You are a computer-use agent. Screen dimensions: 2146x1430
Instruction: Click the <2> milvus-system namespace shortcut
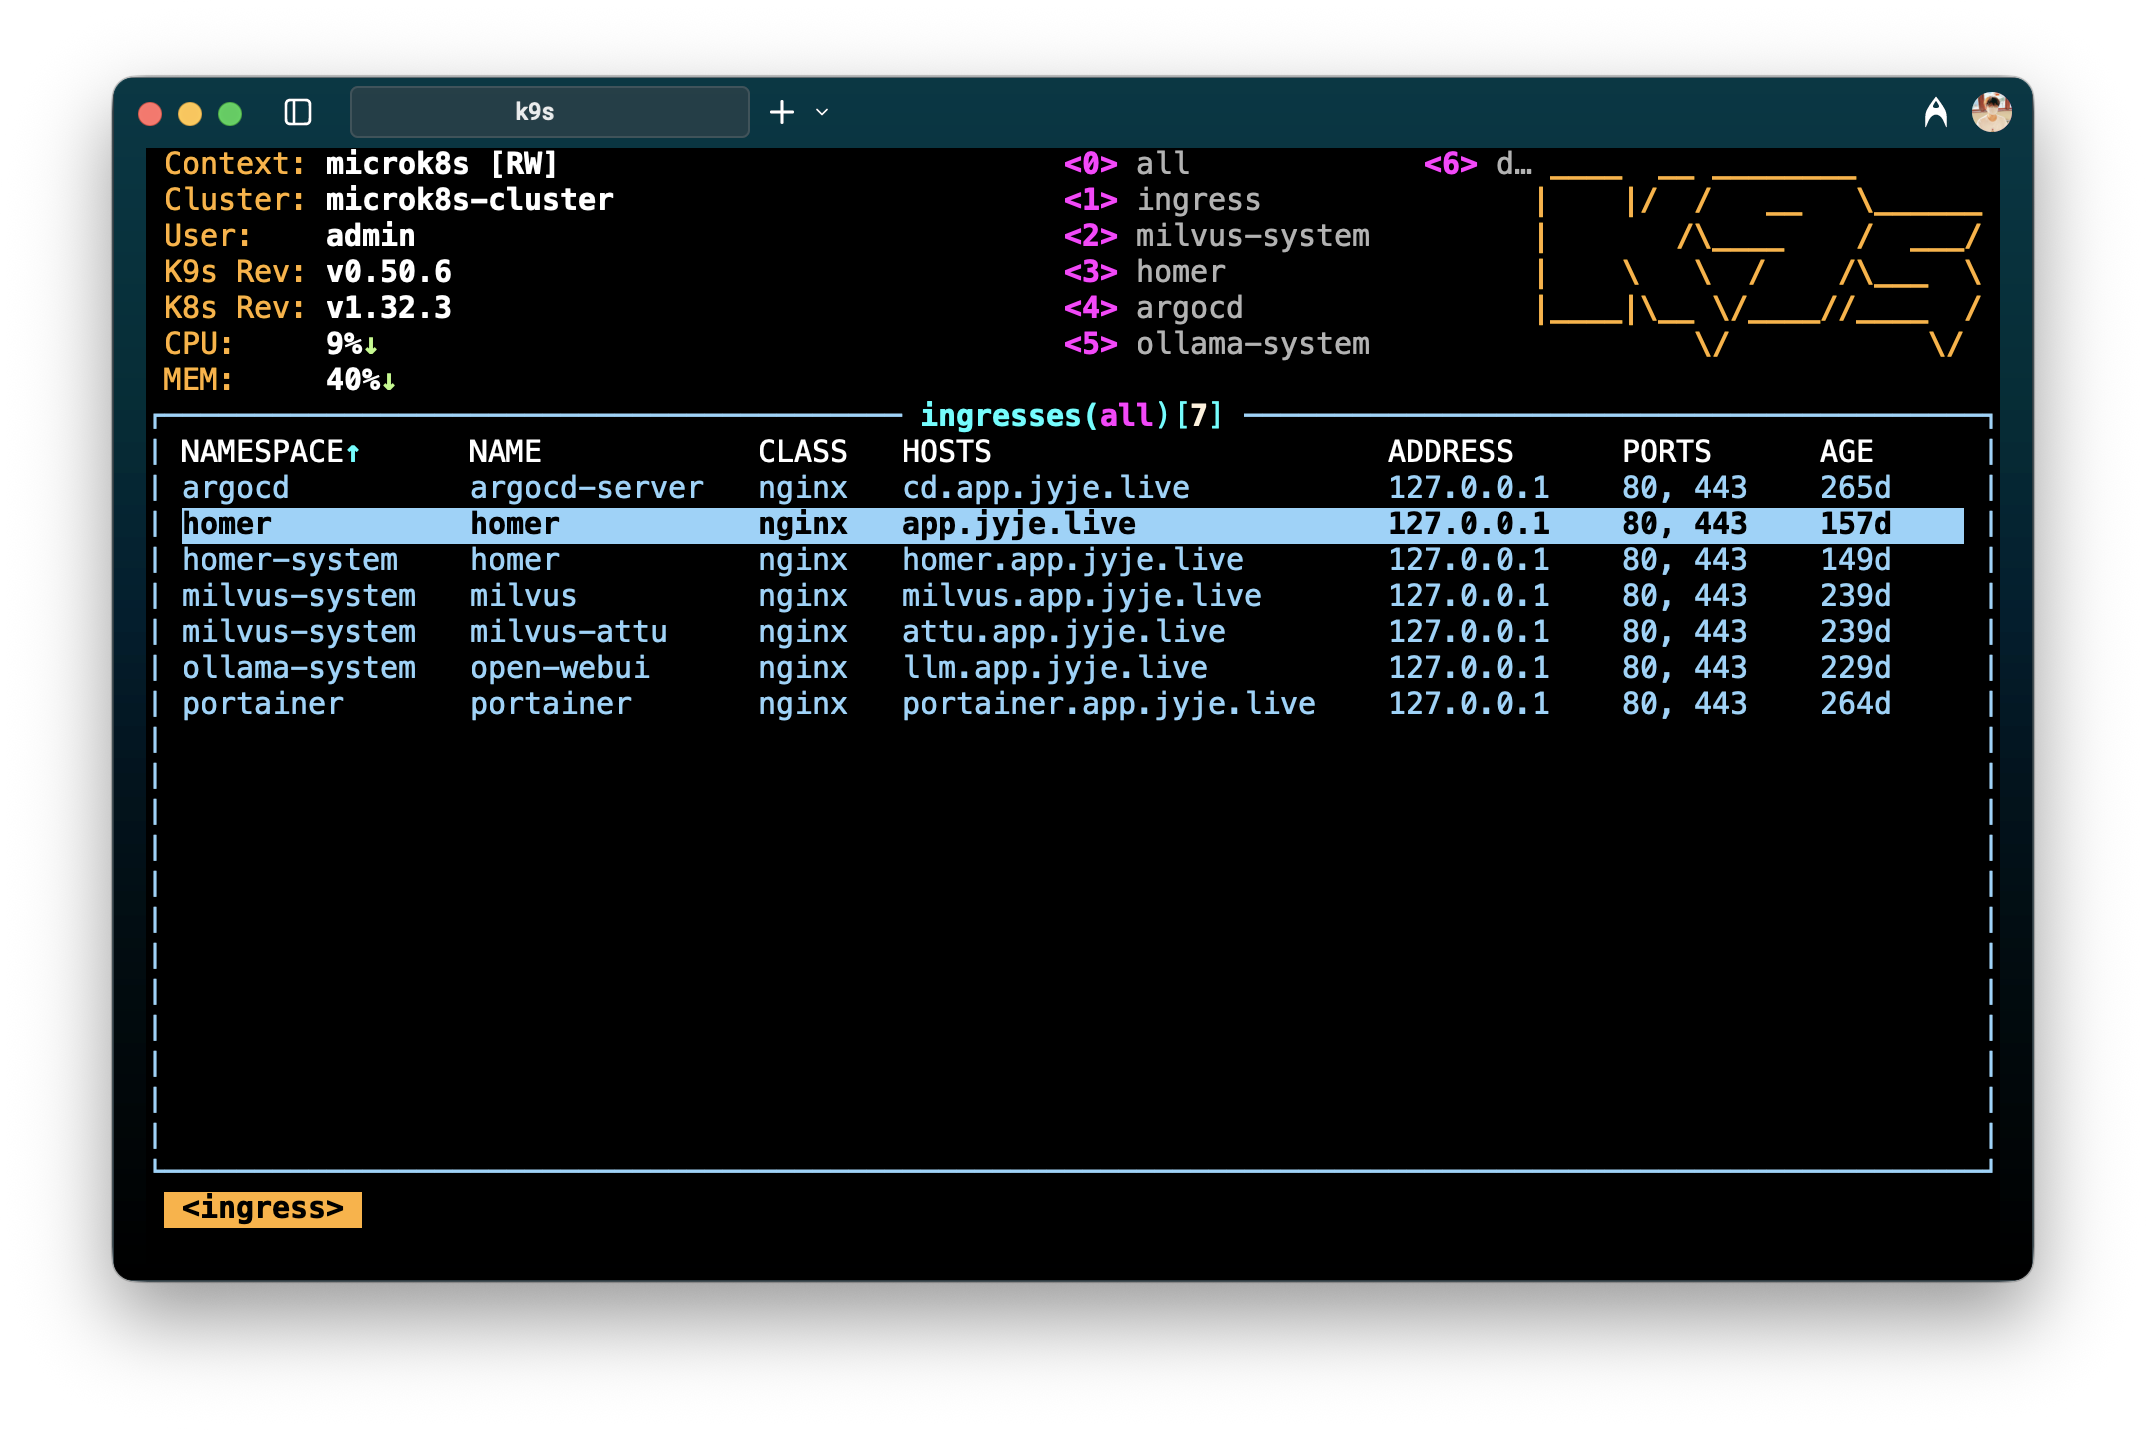click(x=1216, y=236)
